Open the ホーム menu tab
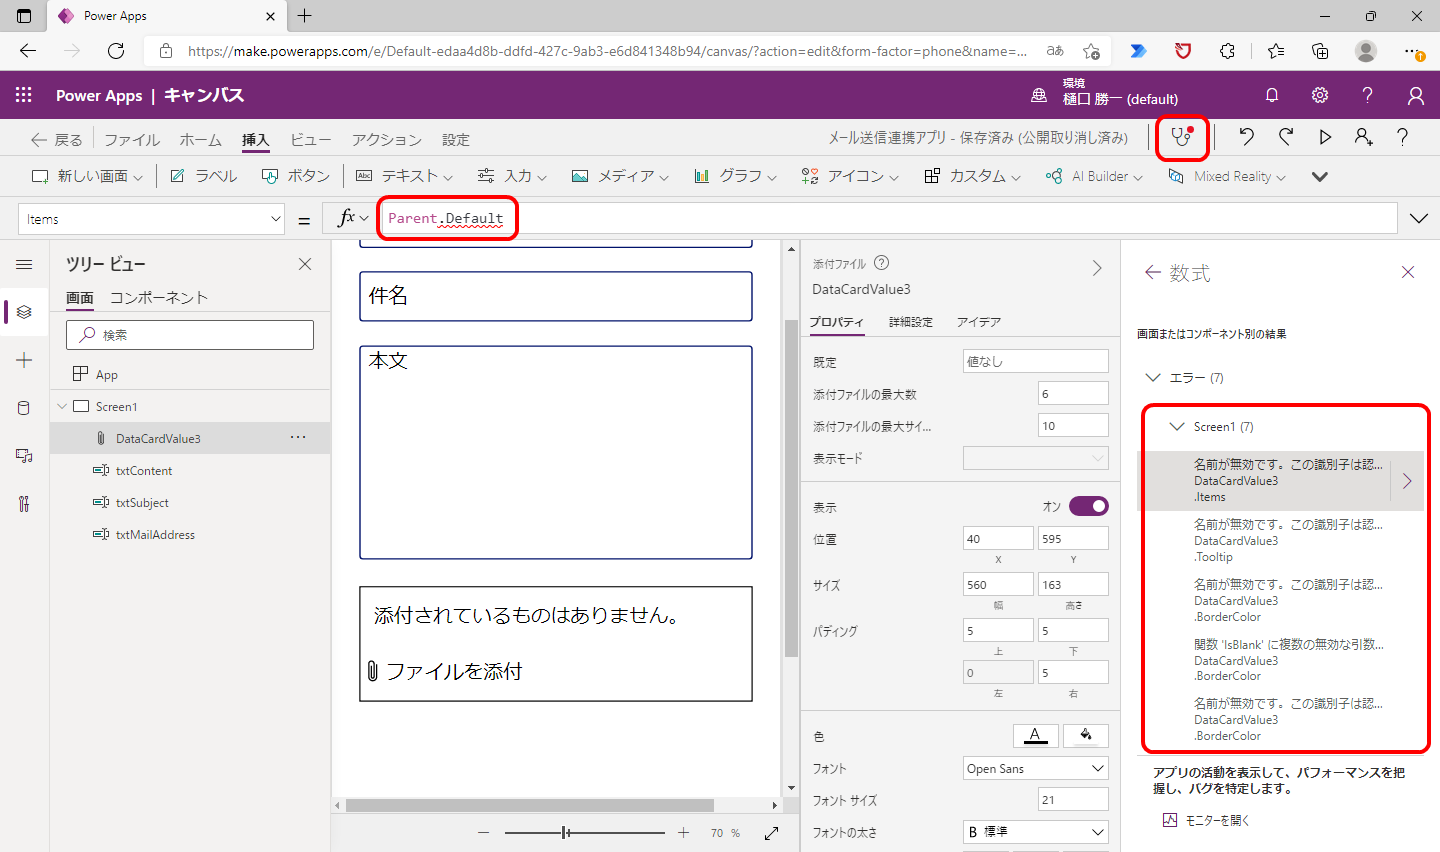 [x=200, y=140]
